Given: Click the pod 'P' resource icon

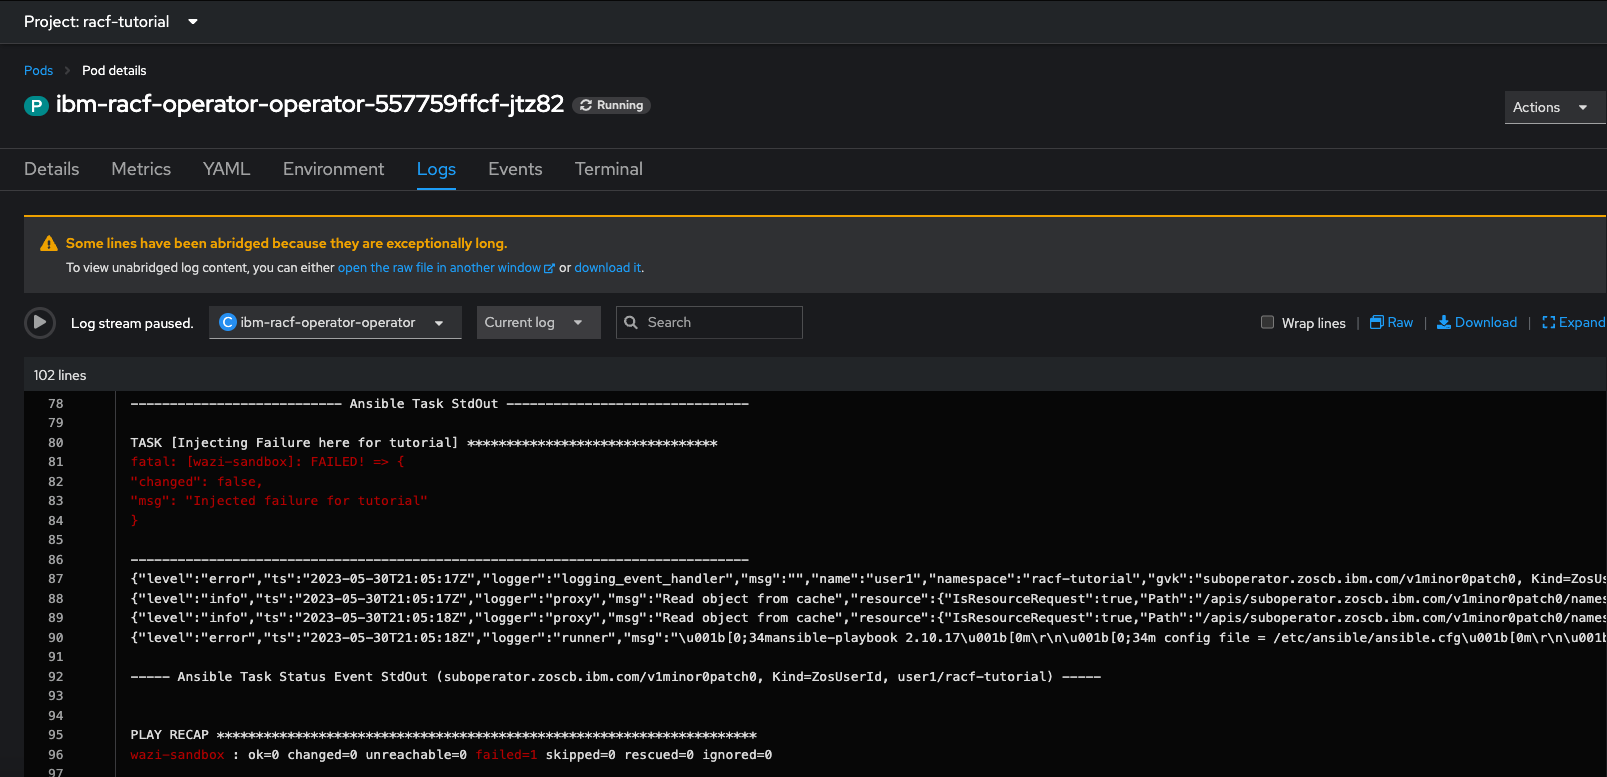Looking at the screenshot, I should click(x=36, y=105).
